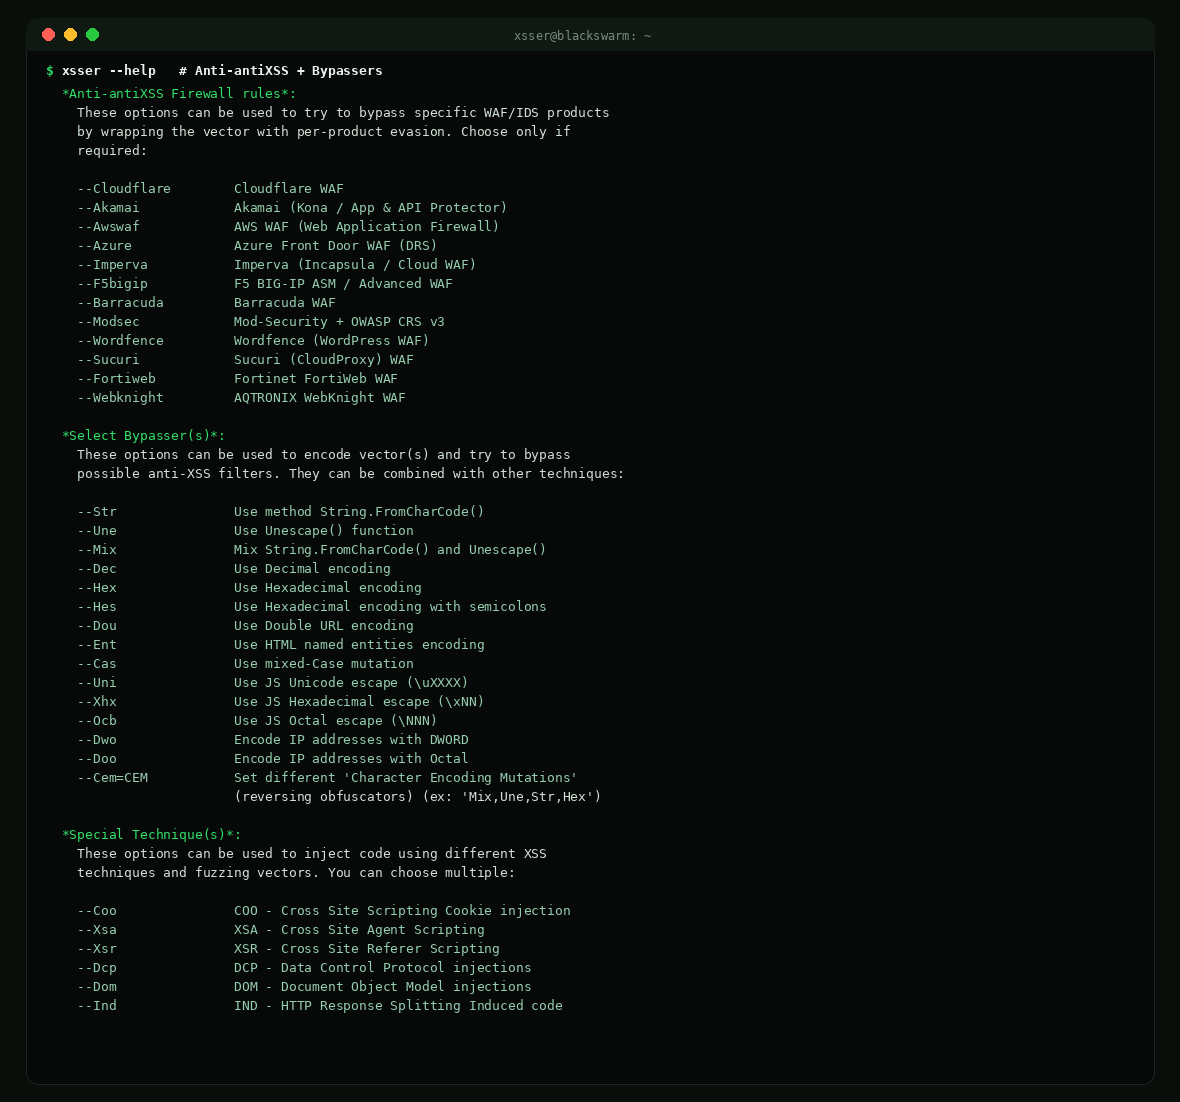Select the --Xsa option text
The height and width of the screenshot is (1102, 1180).
click(97, 930)
